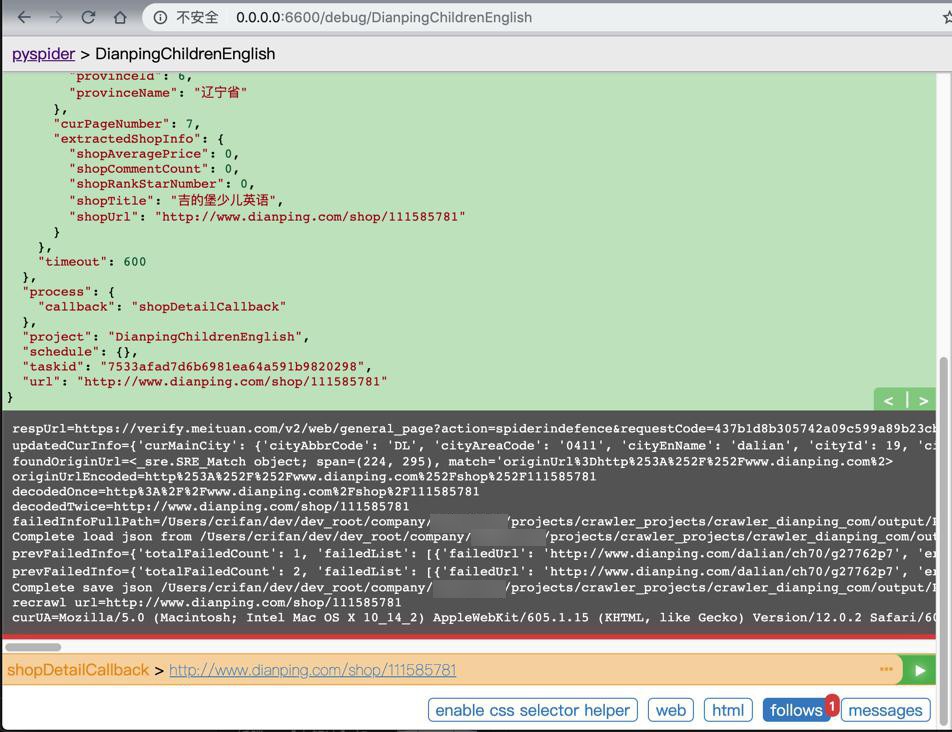Viewport: 952px width, 732px height.
Task: Select the respUrl log line
Action: [474, 429]
